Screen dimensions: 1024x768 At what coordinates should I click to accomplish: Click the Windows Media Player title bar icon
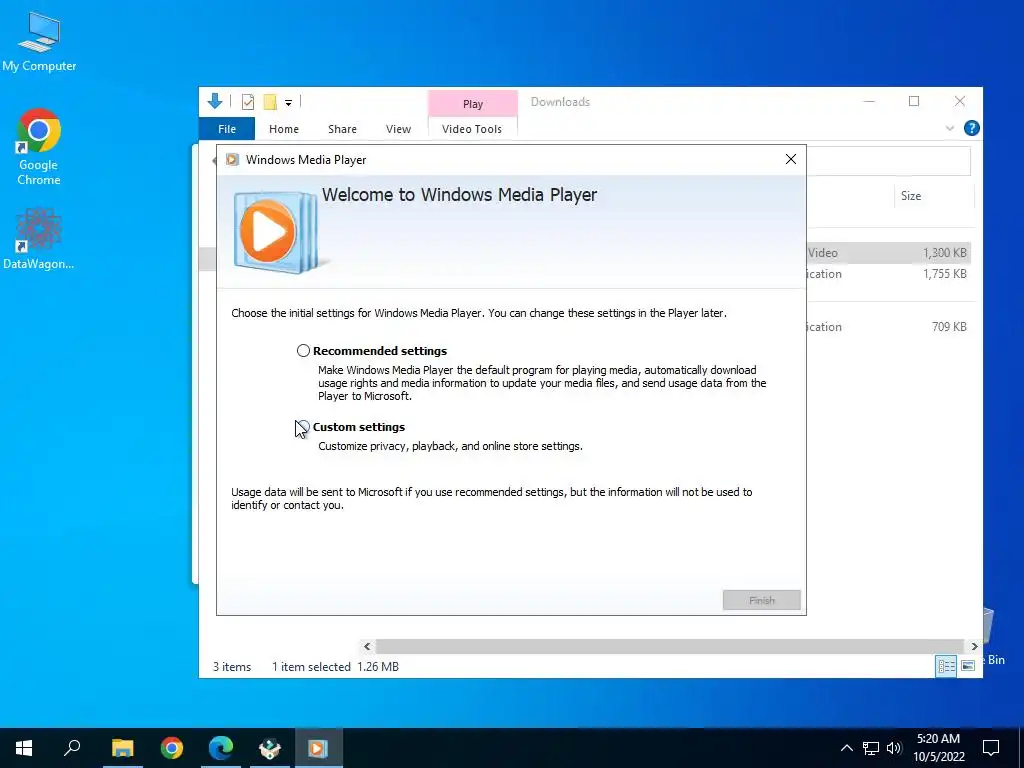tap(232, 159)
